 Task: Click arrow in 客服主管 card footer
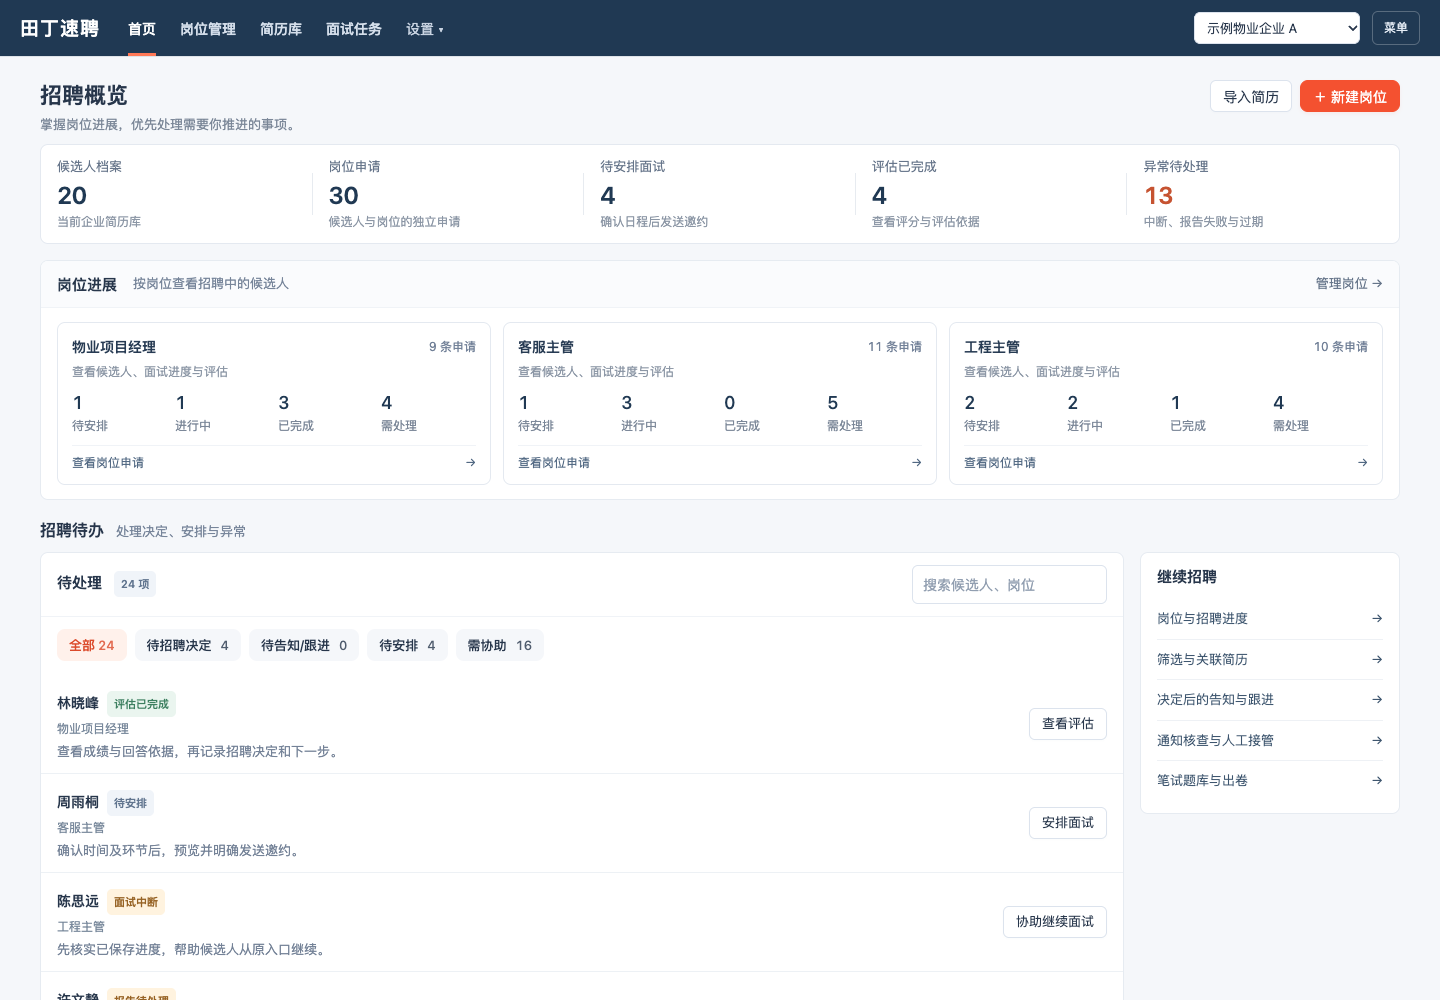click(917, 463)
